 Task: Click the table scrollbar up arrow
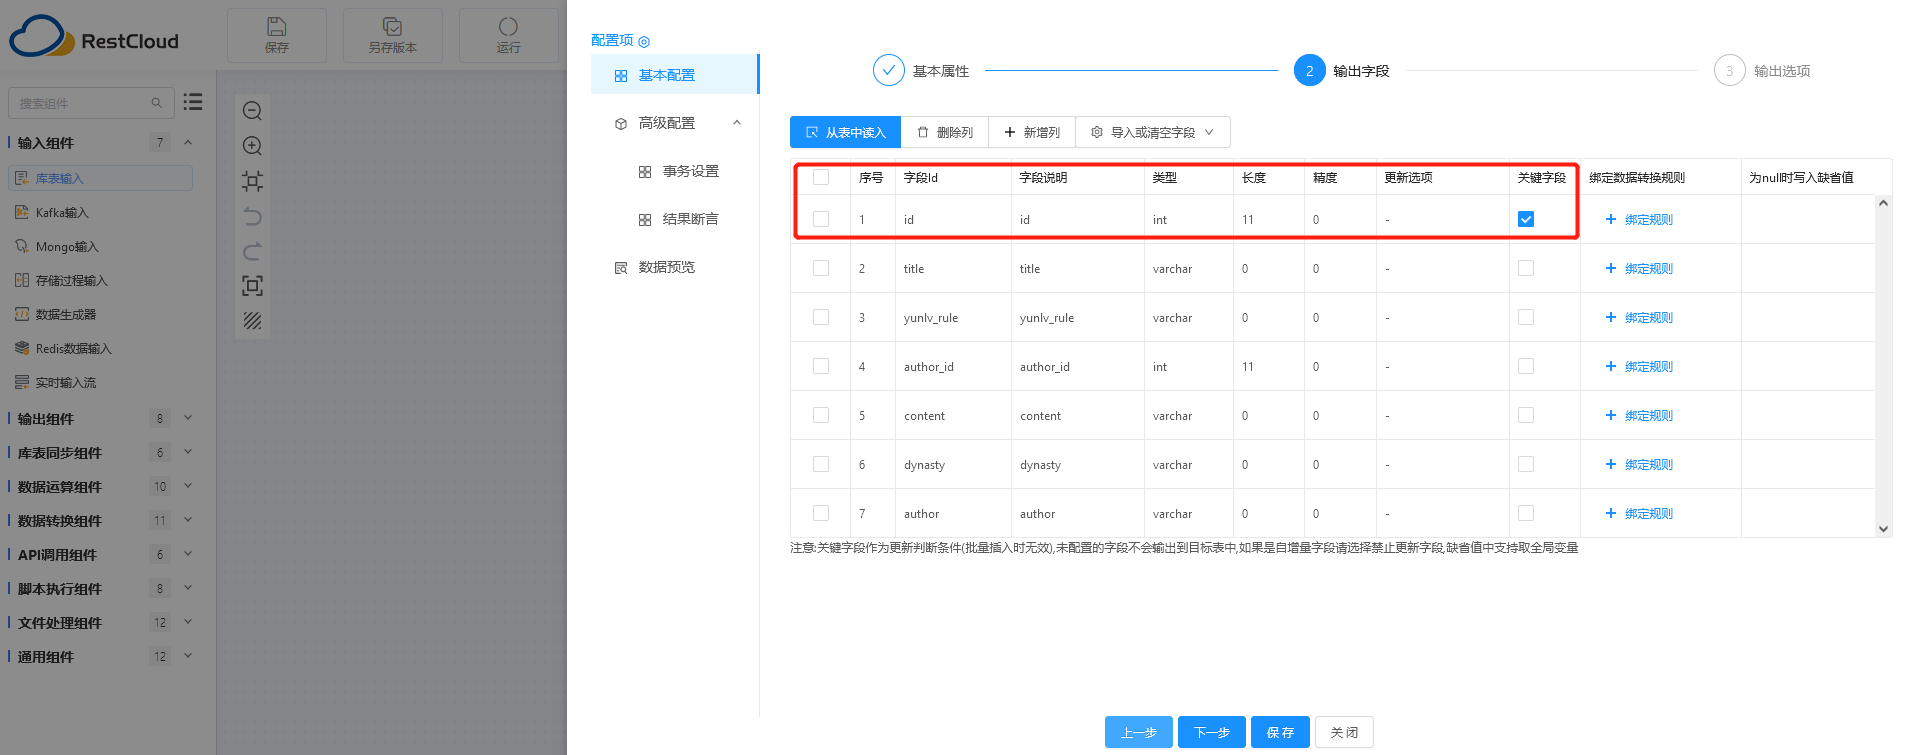[x=1883, y=203]
